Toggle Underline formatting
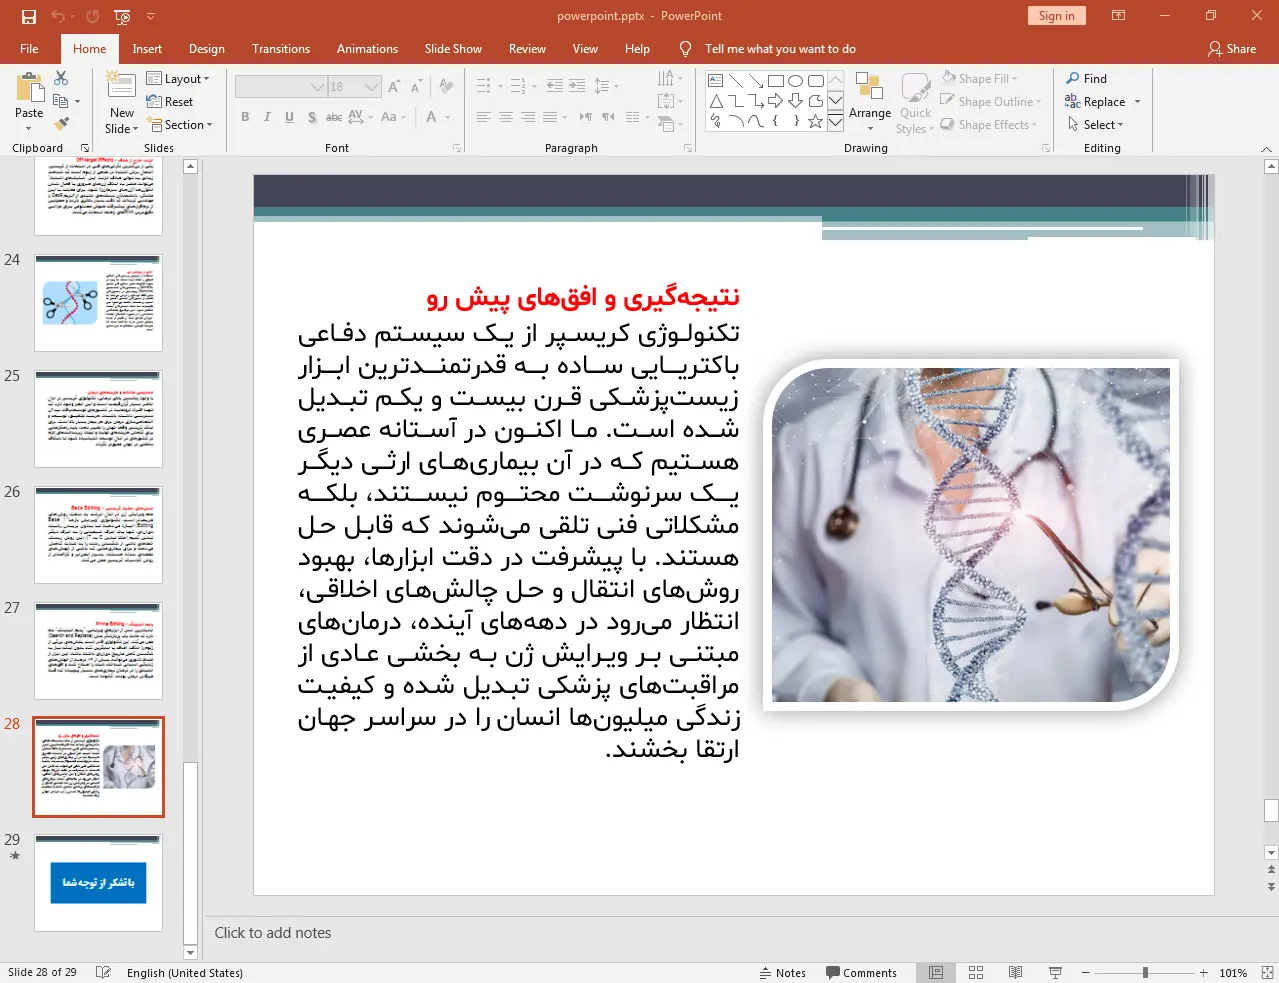Viewport: 1279px width, 983px height. pos(289,117)
